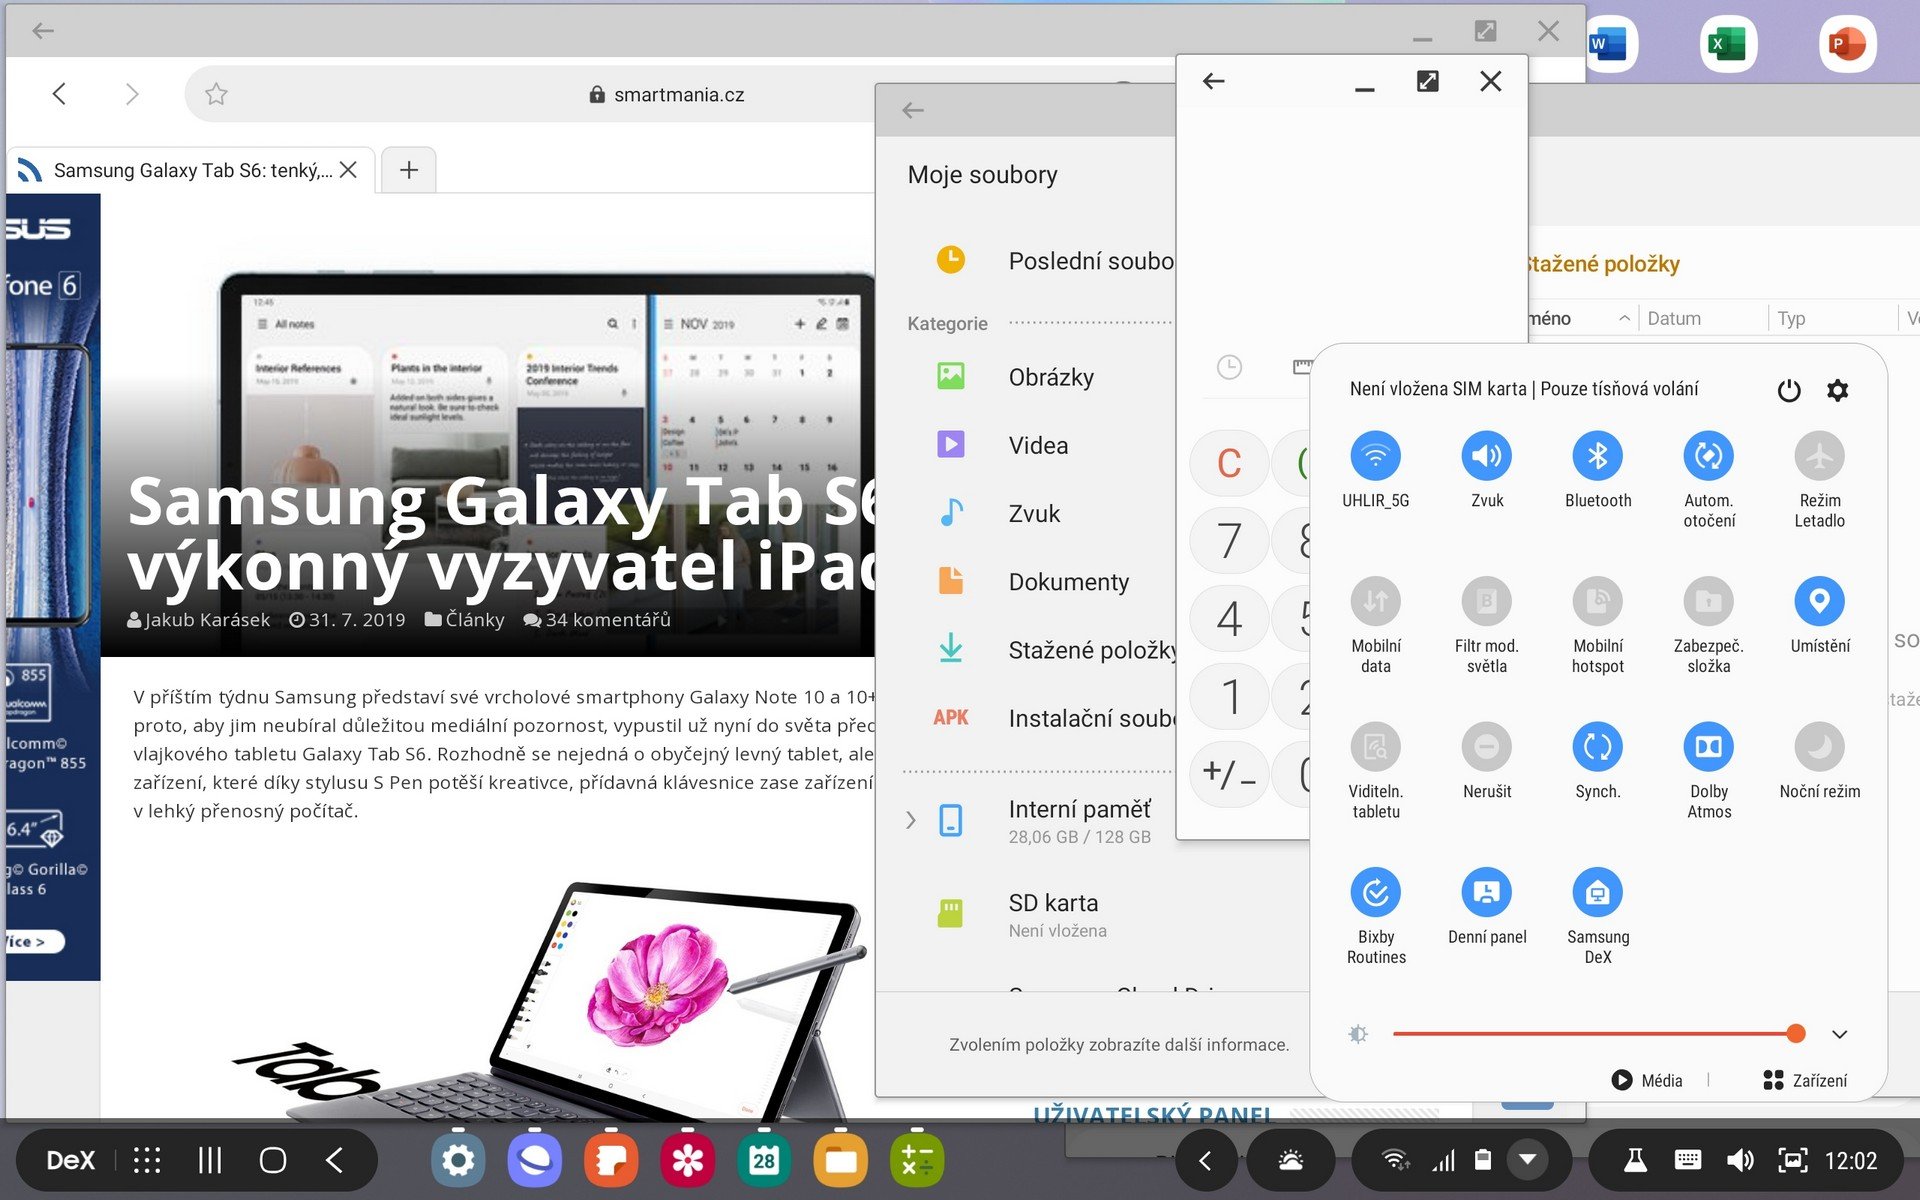
Task: Expand Interní paměť storage chevron
Action: pos(911,821)
